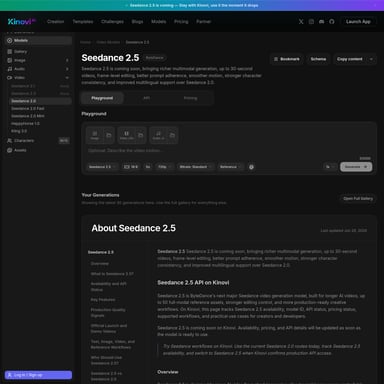The height and width of the screenshot is (384, 384).
Task: Open the Challenges nav item
Action: click(x=112, y=22)
